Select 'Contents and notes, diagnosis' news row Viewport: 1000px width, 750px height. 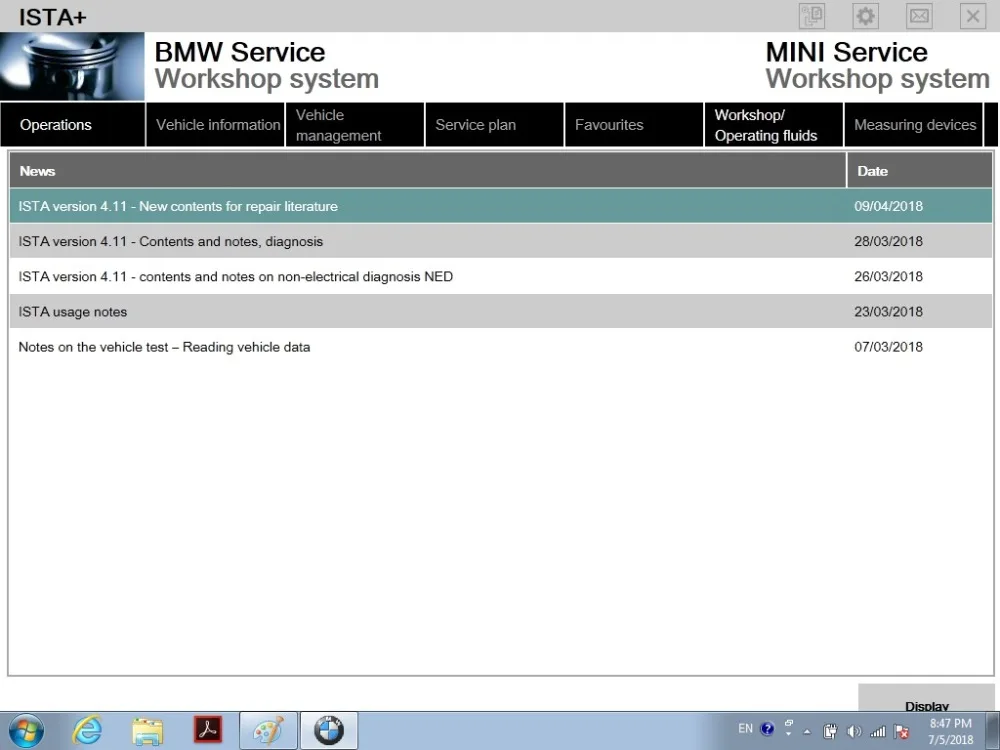(x=501, y=241)
